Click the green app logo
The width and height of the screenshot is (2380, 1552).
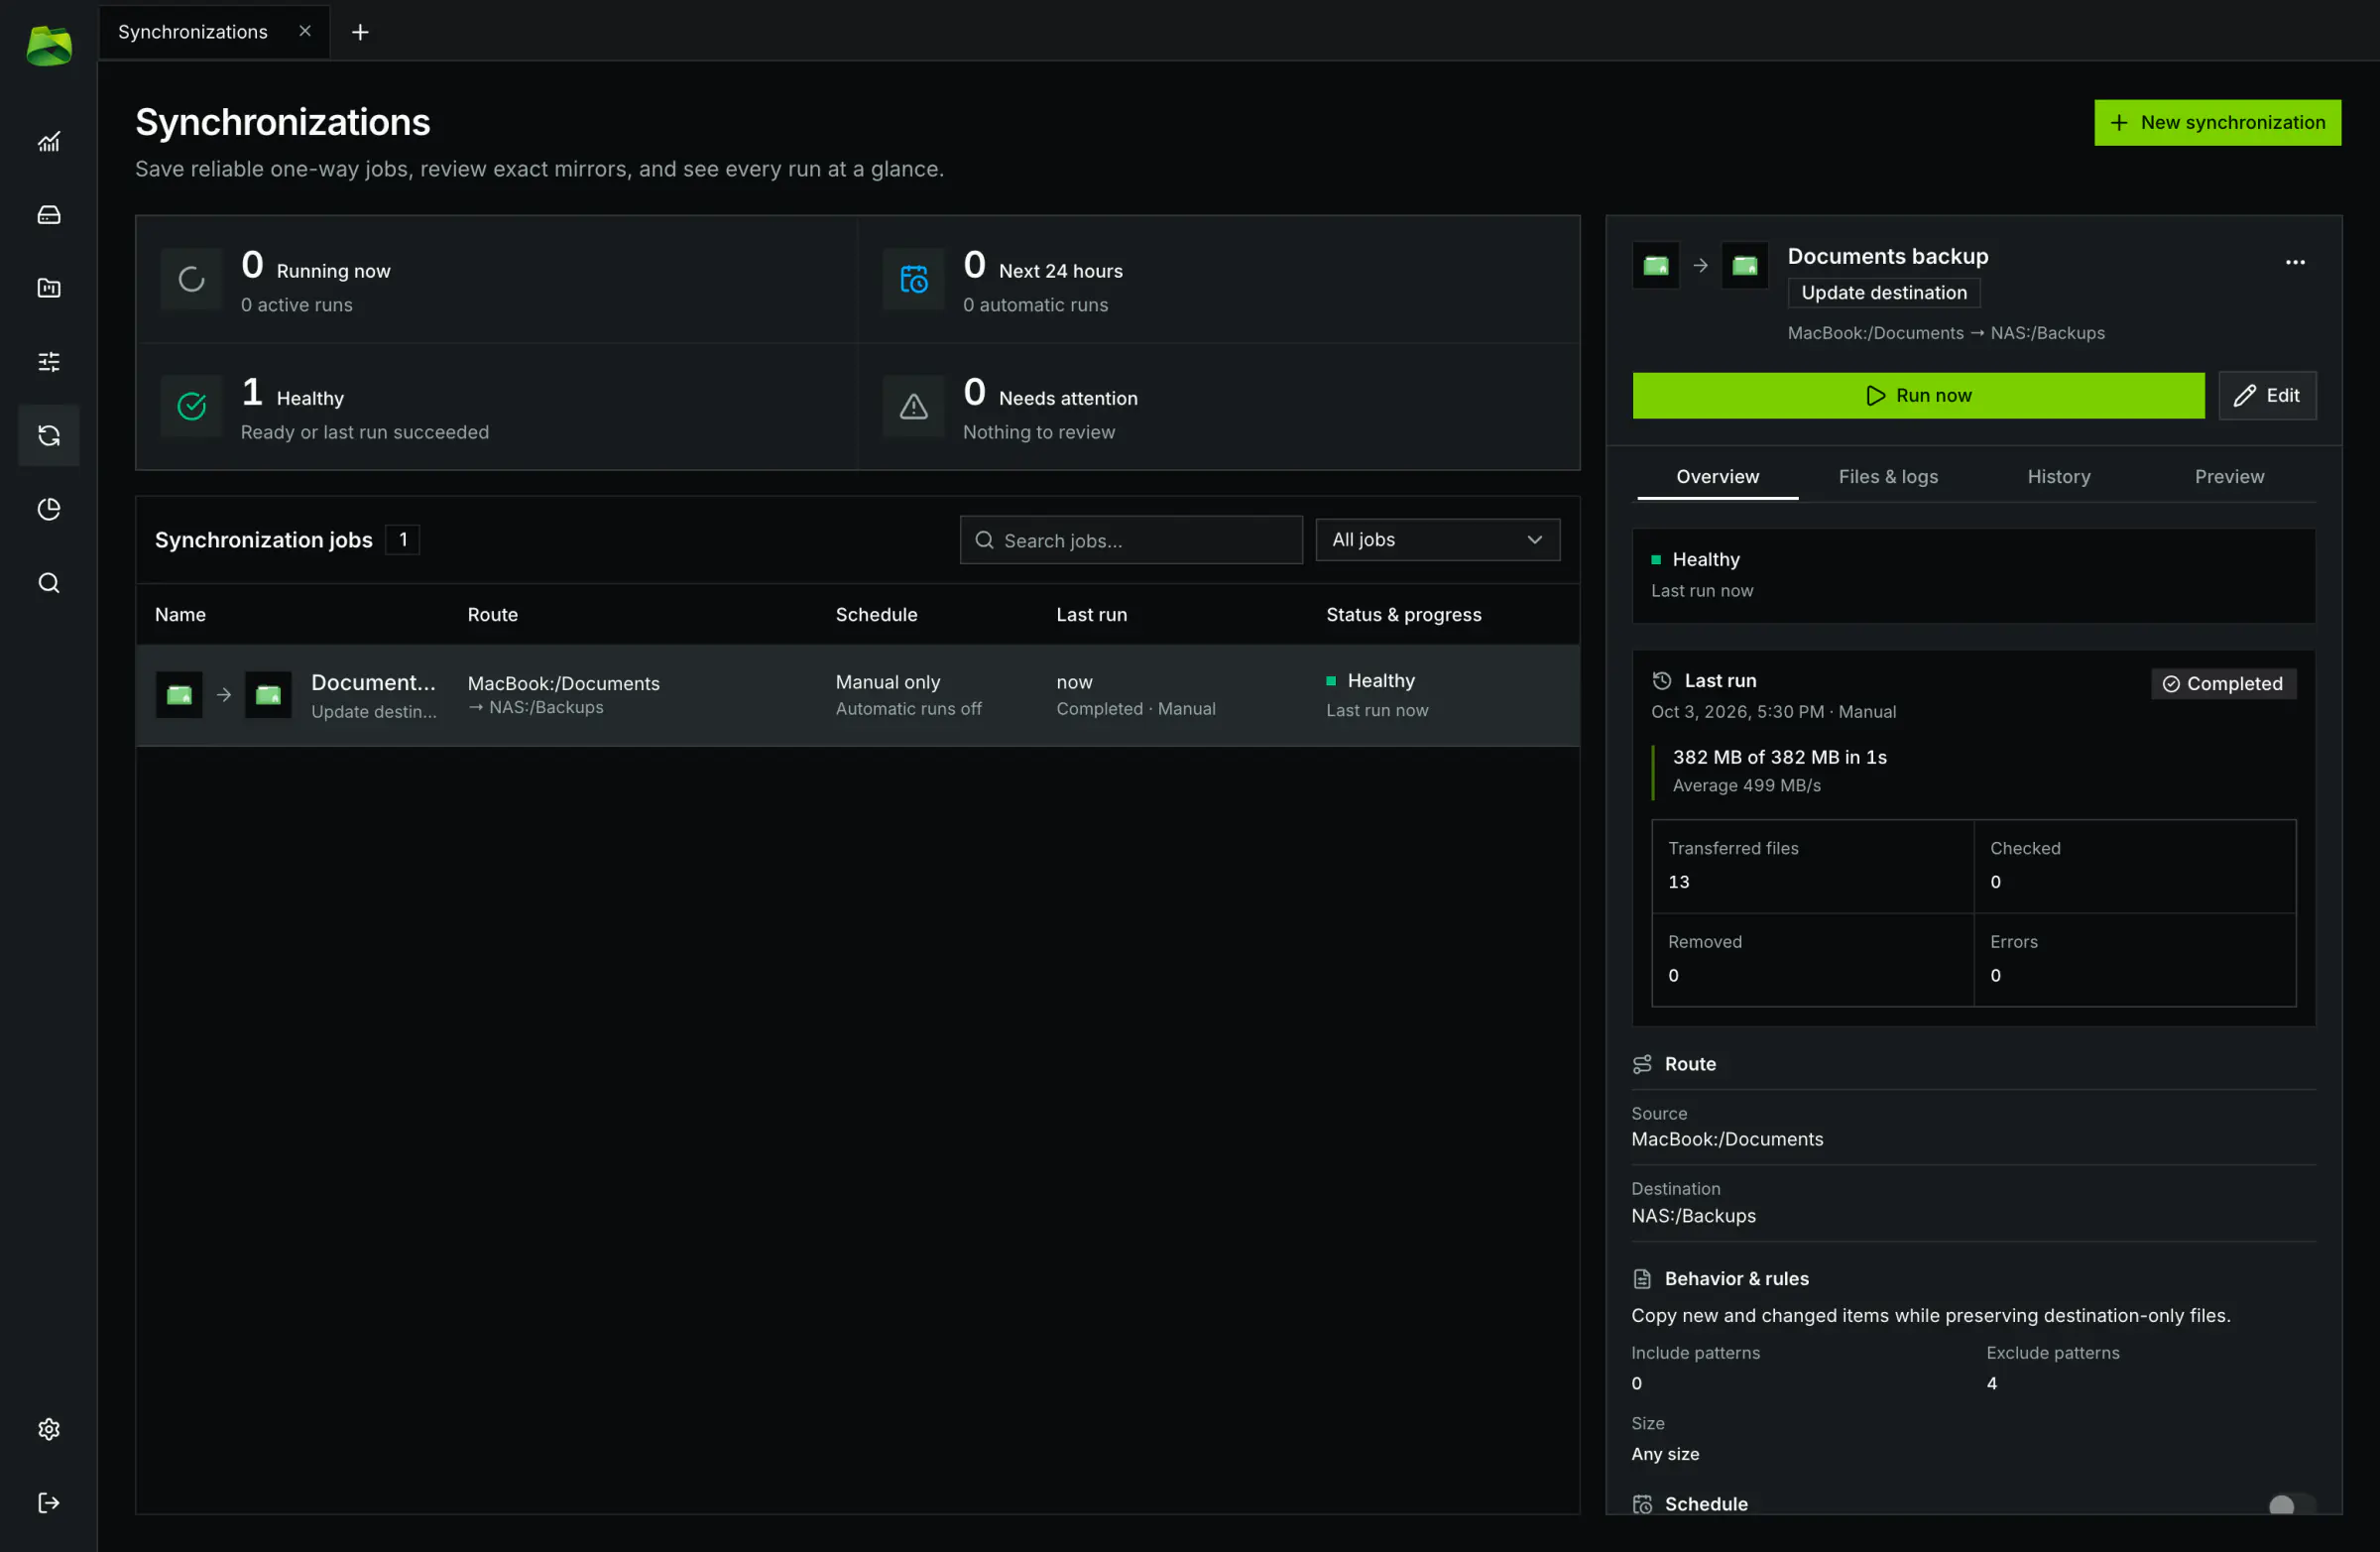coord(49,46)
